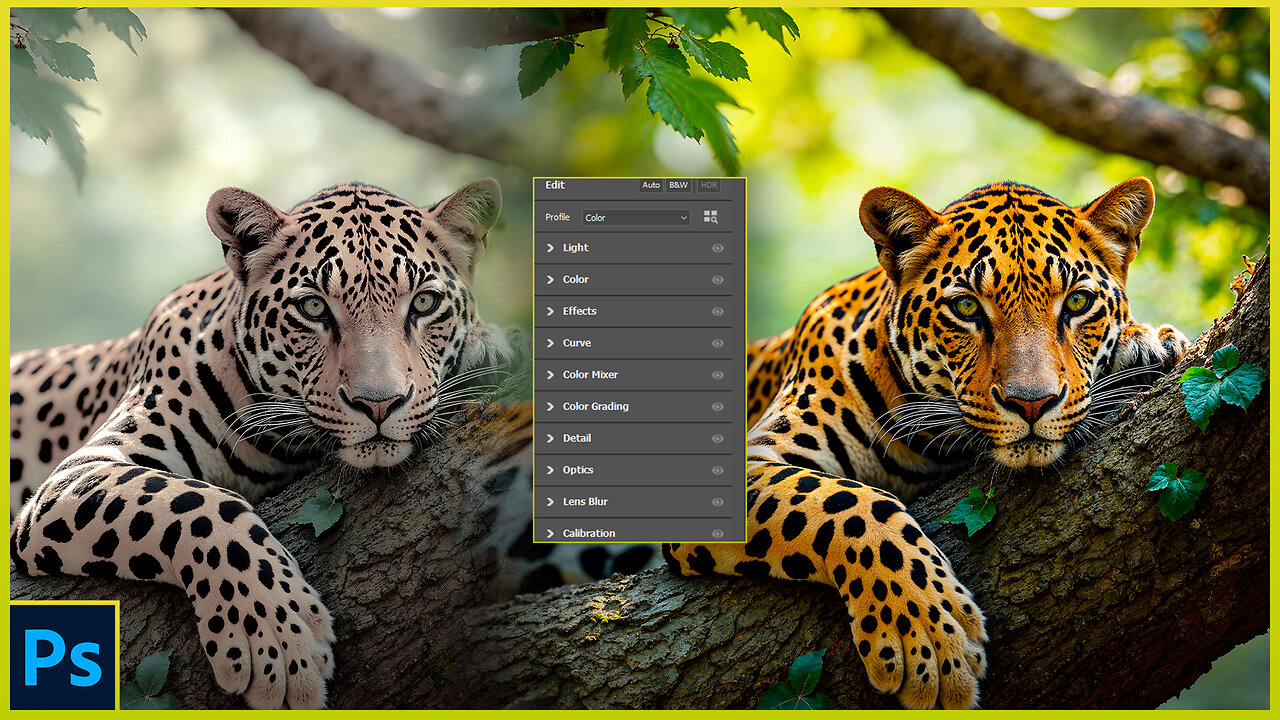This screenshot has height=720, width=1280.
Task: Click the HDR button
Action: 709,185
